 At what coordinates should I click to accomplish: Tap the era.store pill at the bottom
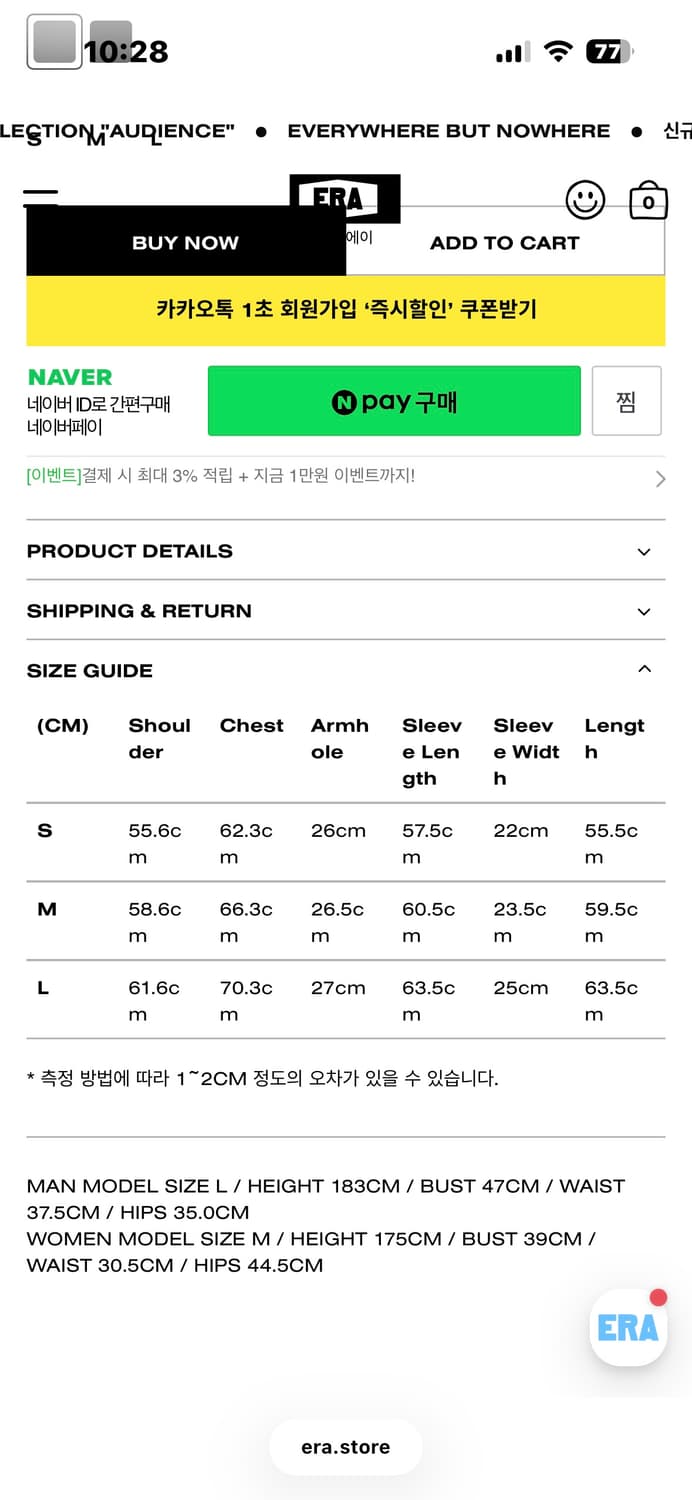click(x=345, y=1446)
